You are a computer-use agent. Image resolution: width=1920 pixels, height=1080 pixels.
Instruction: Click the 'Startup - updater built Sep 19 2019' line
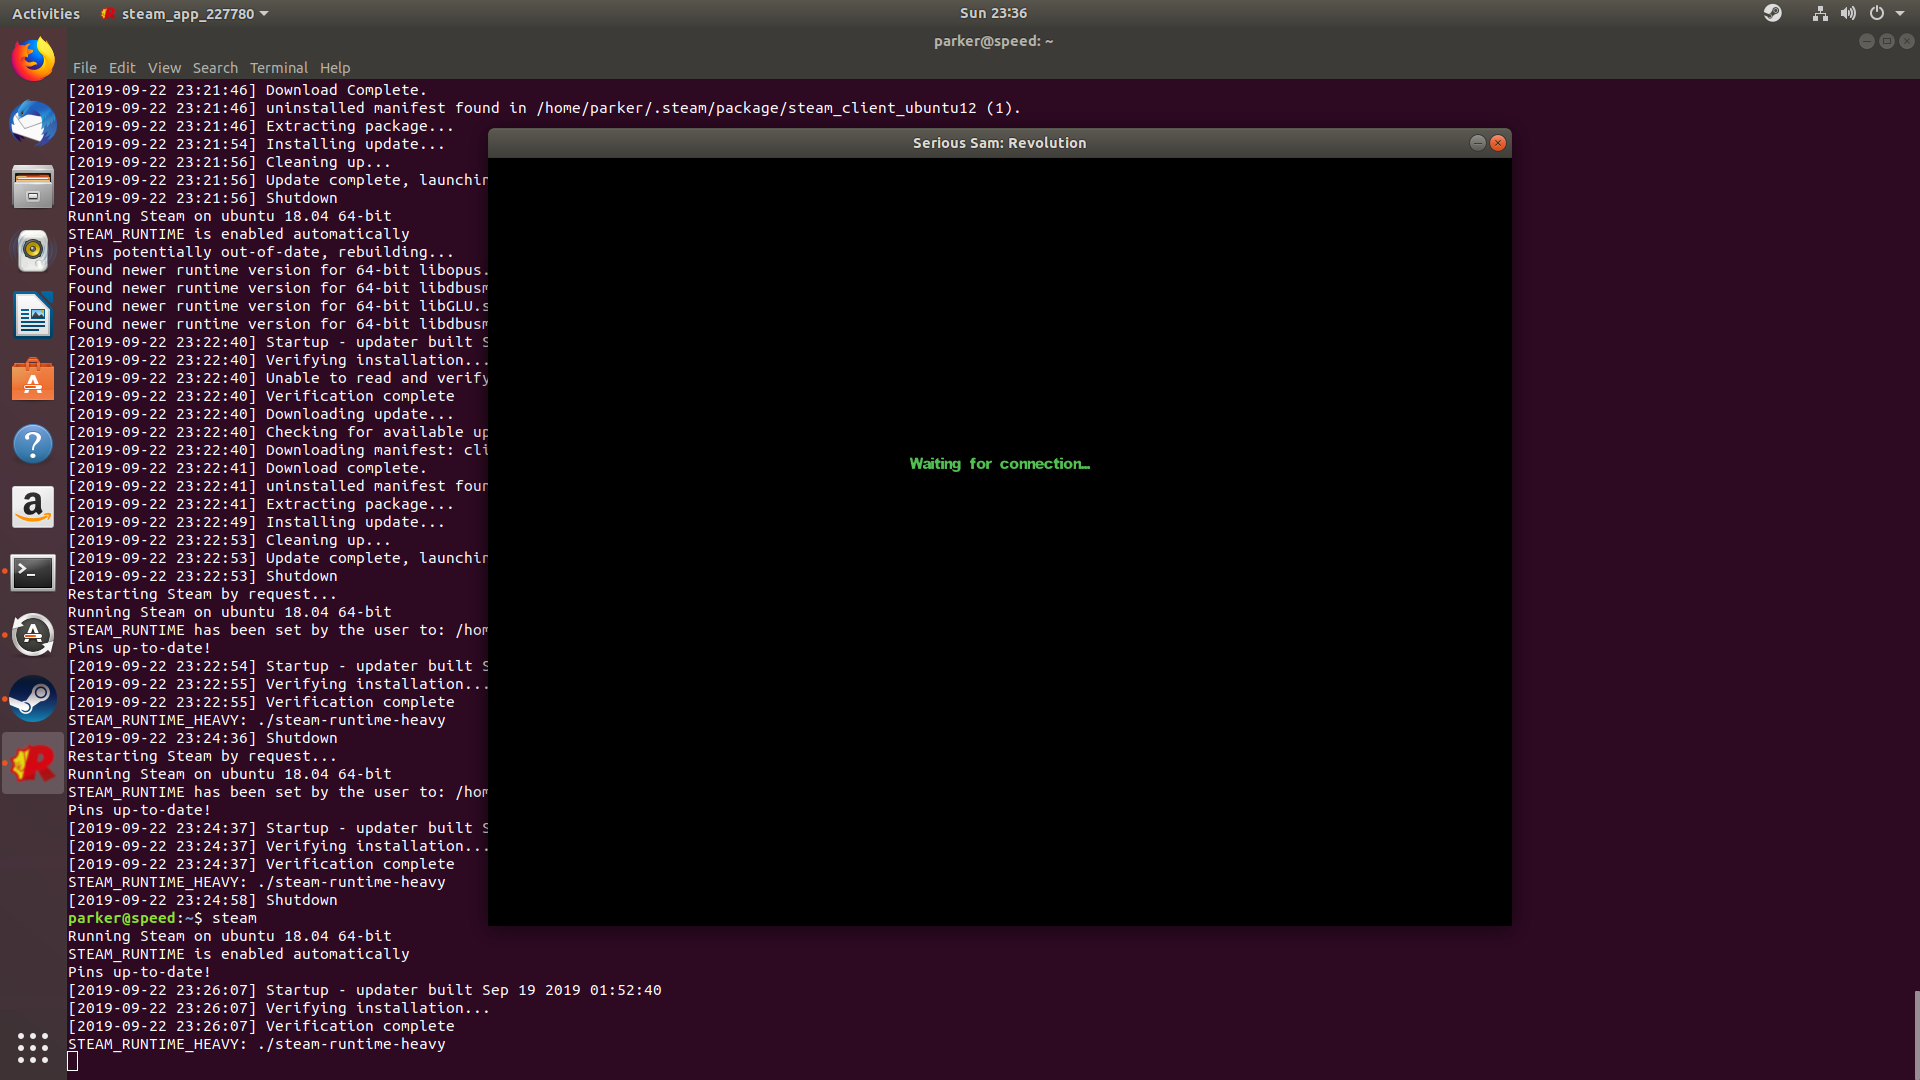coord(365,990)
